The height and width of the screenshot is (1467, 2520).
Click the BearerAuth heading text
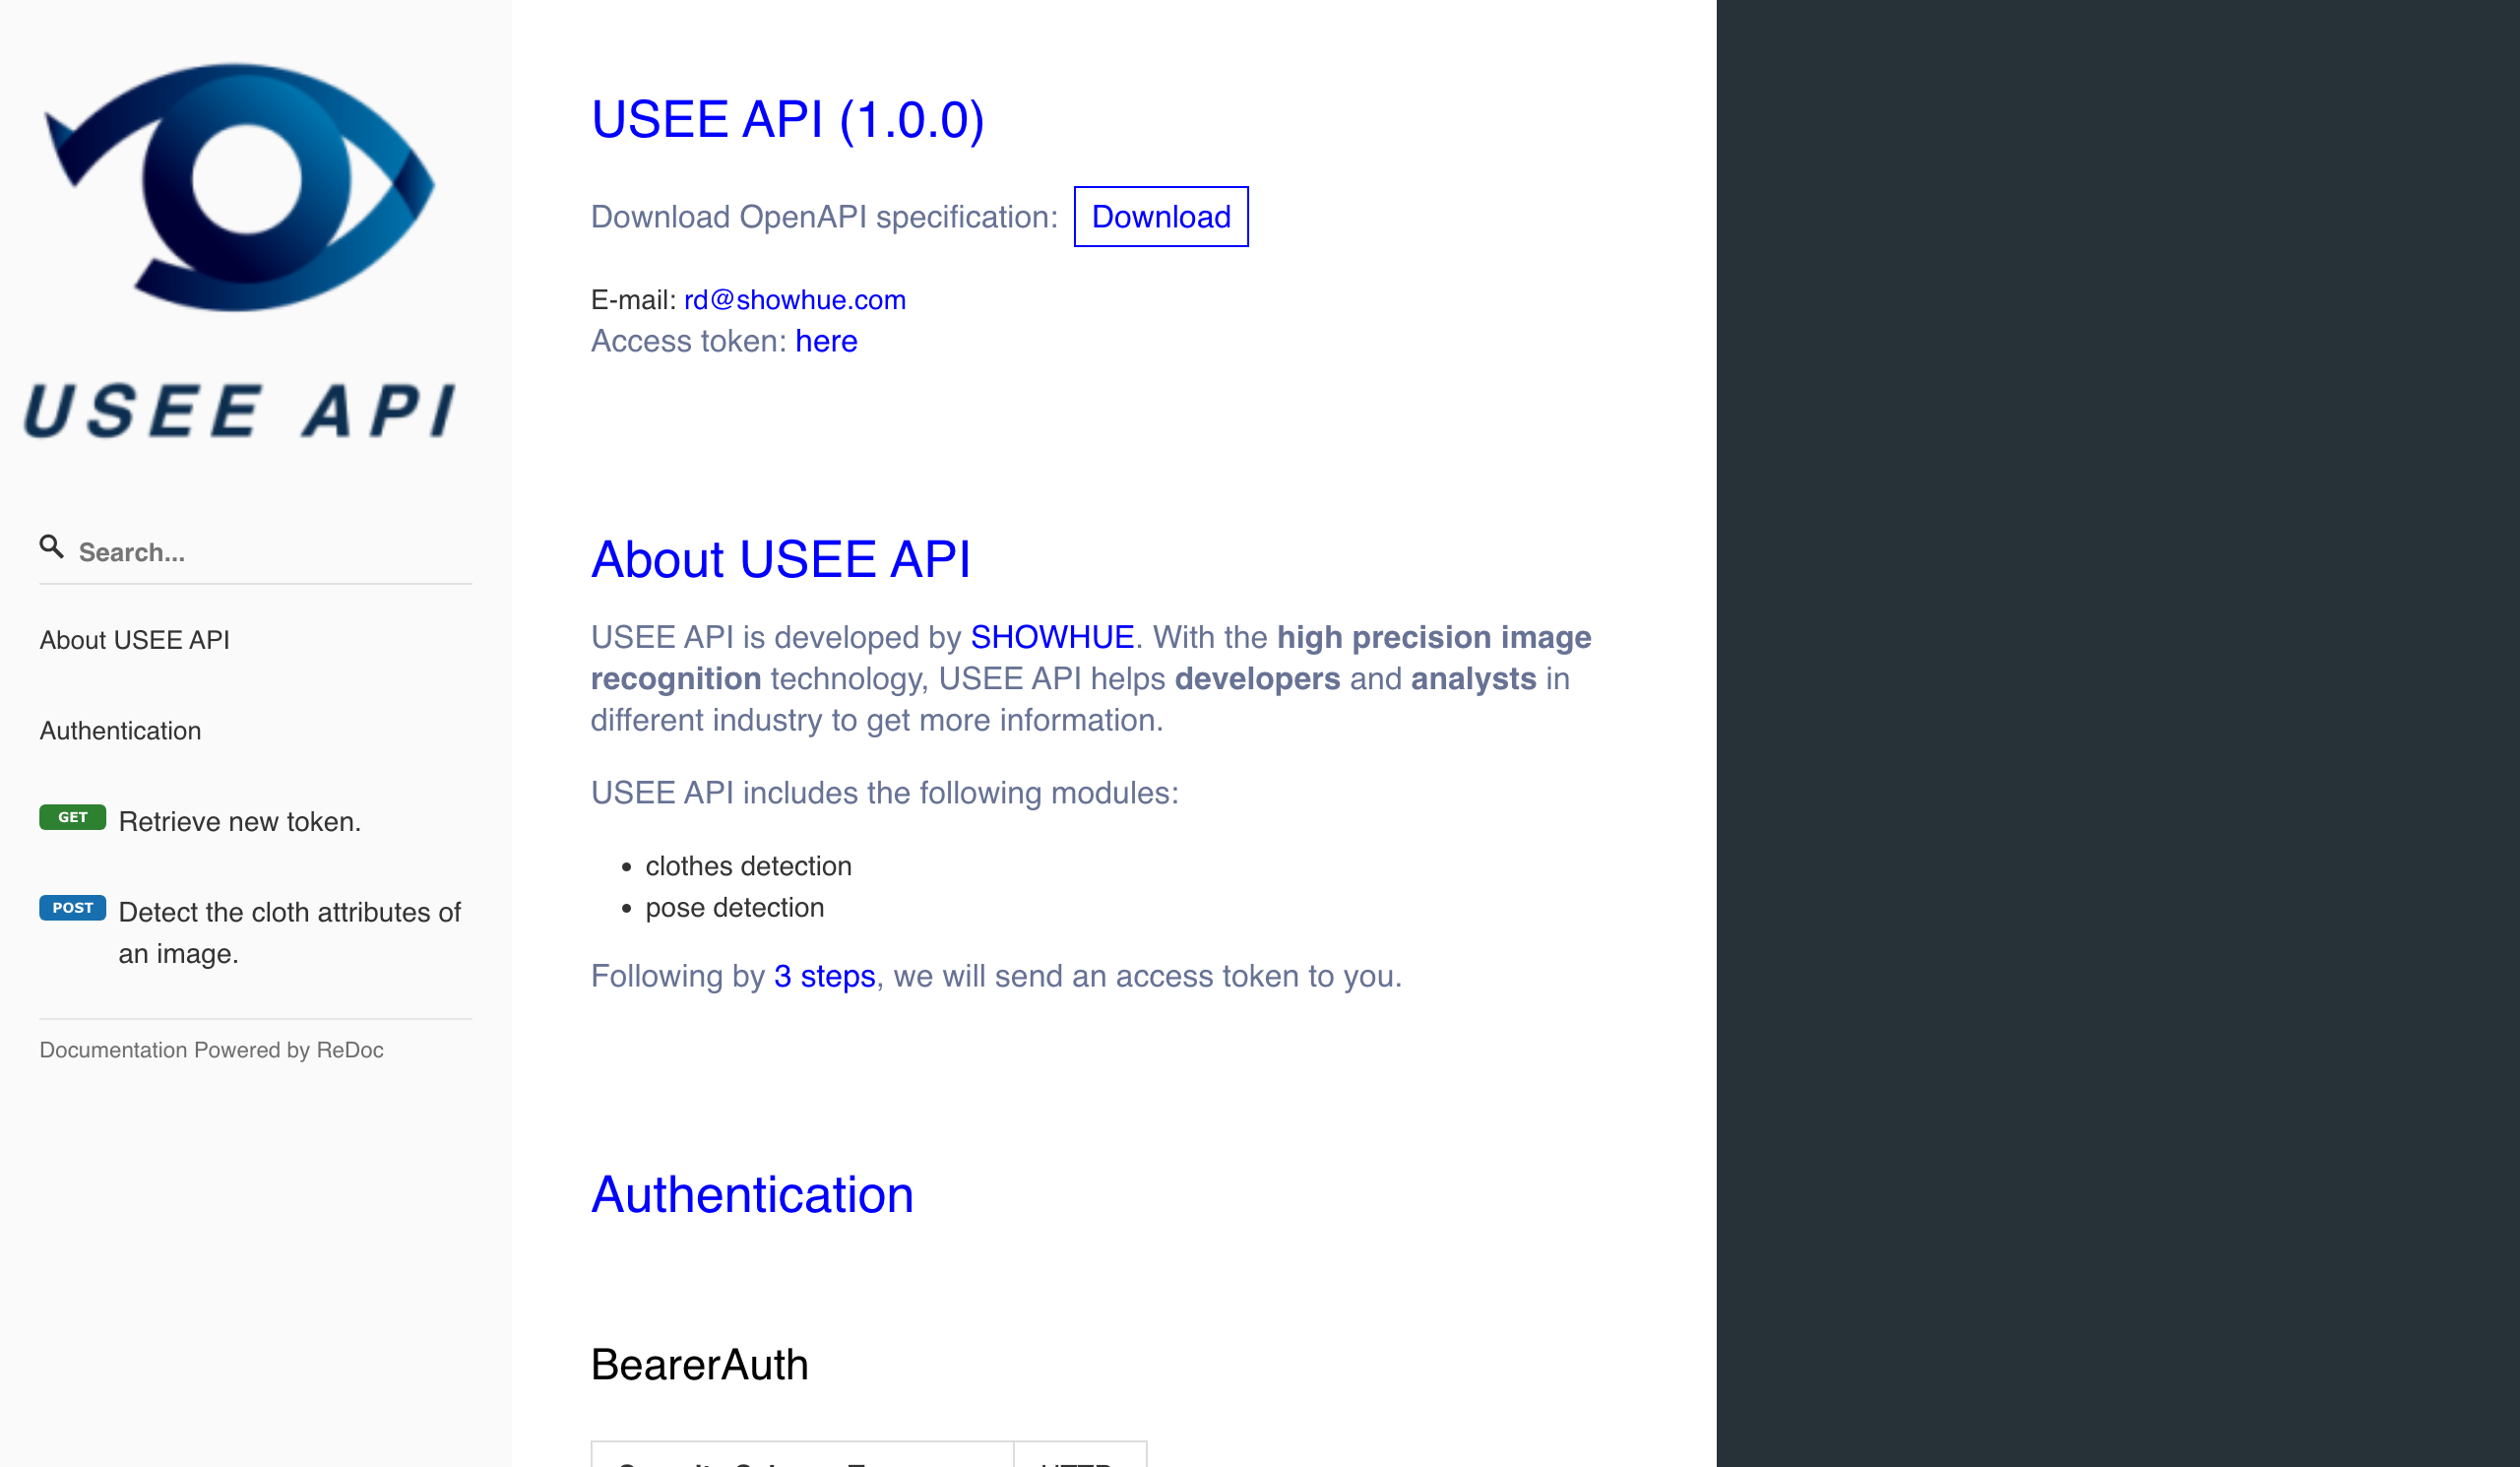[700, 1365]
